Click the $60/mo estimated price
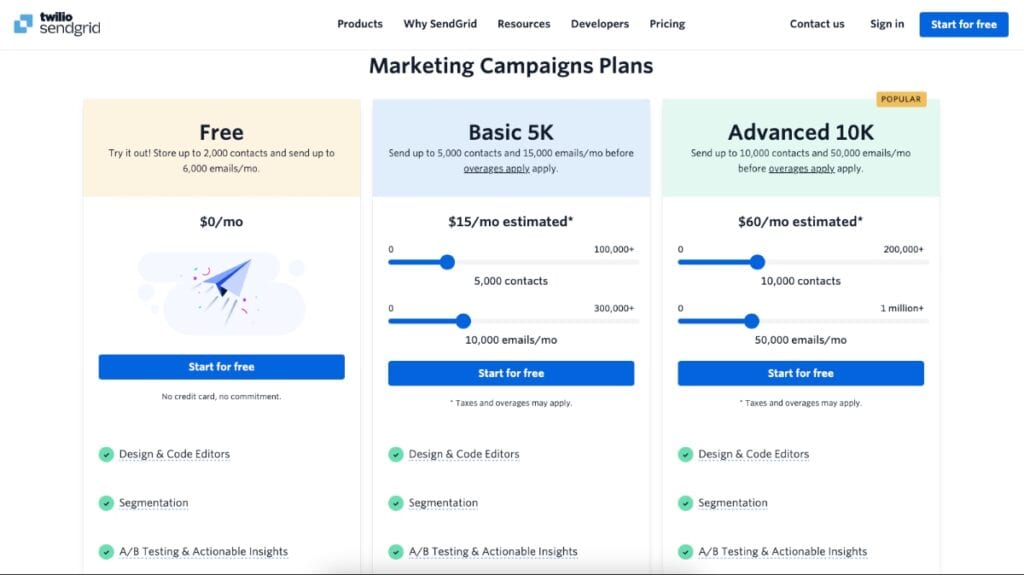The height and width of the screenshot is (575, 1024). 801,222
